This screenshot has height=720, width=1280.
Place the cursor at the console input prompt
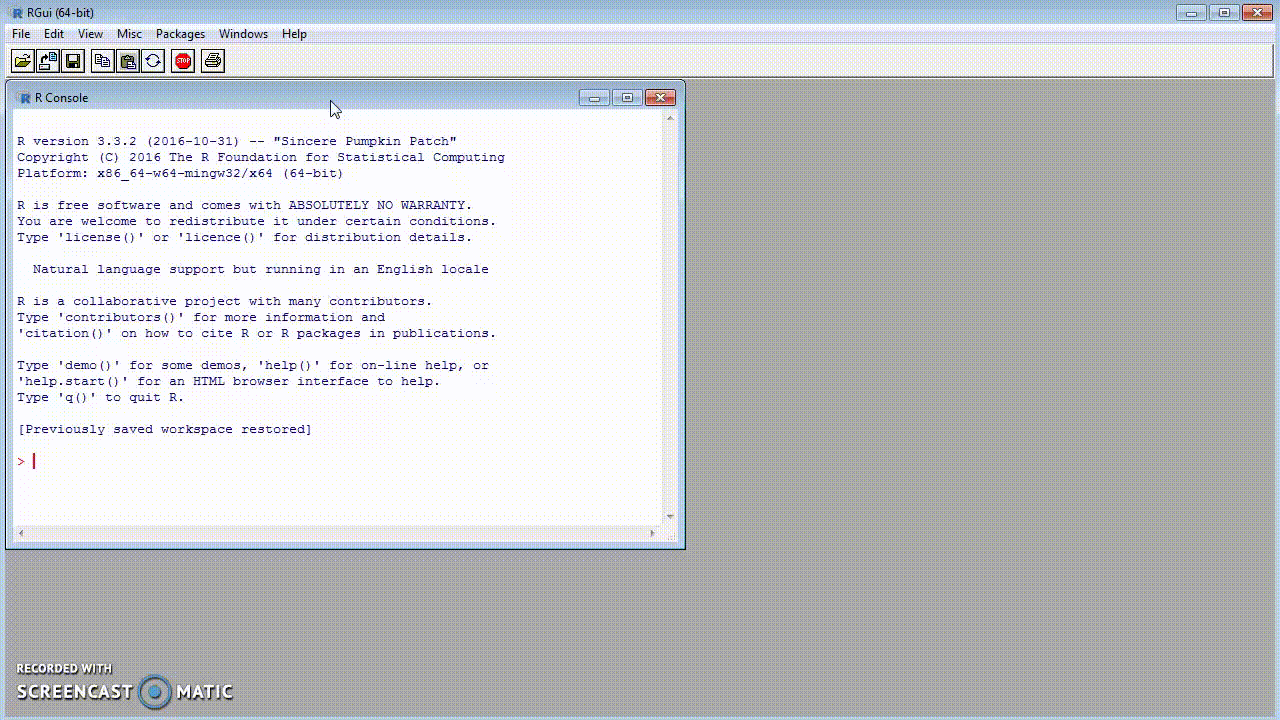[x=33, y=461]
